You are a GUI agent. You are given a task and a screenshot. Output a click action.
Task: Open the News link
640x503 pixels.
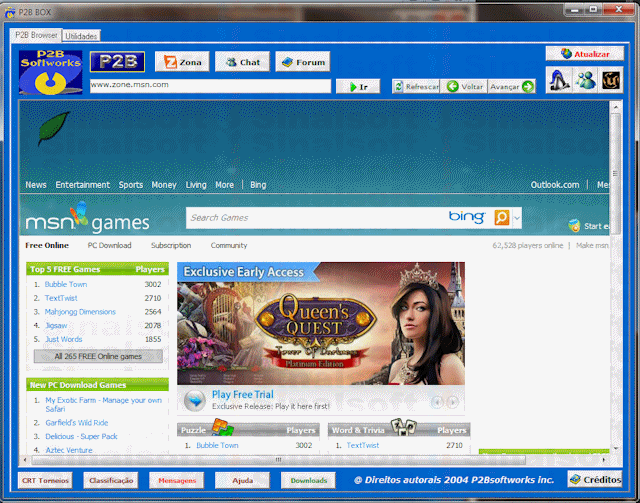pos(36,185)
